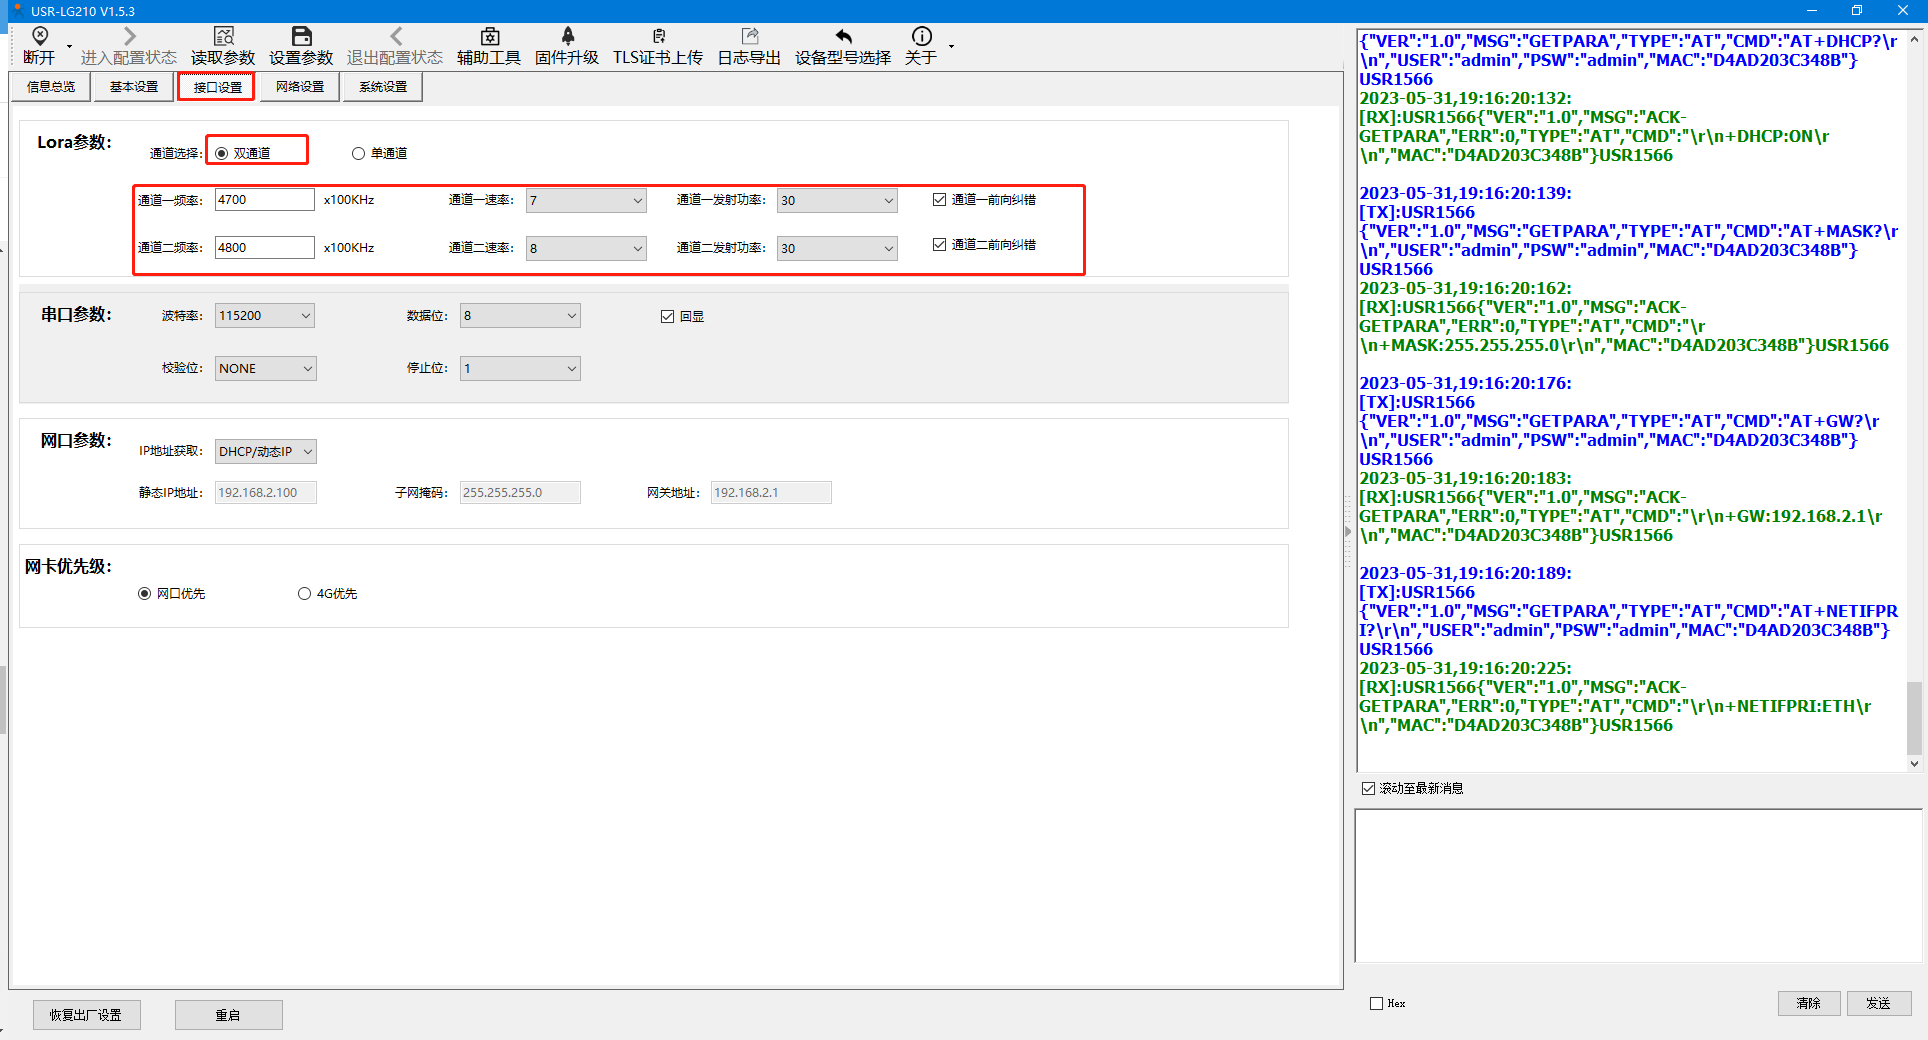Viewport: 1928px width, 1040px height.
Task: Click into the 通道一频率 input field
Action: pos(264,200)
